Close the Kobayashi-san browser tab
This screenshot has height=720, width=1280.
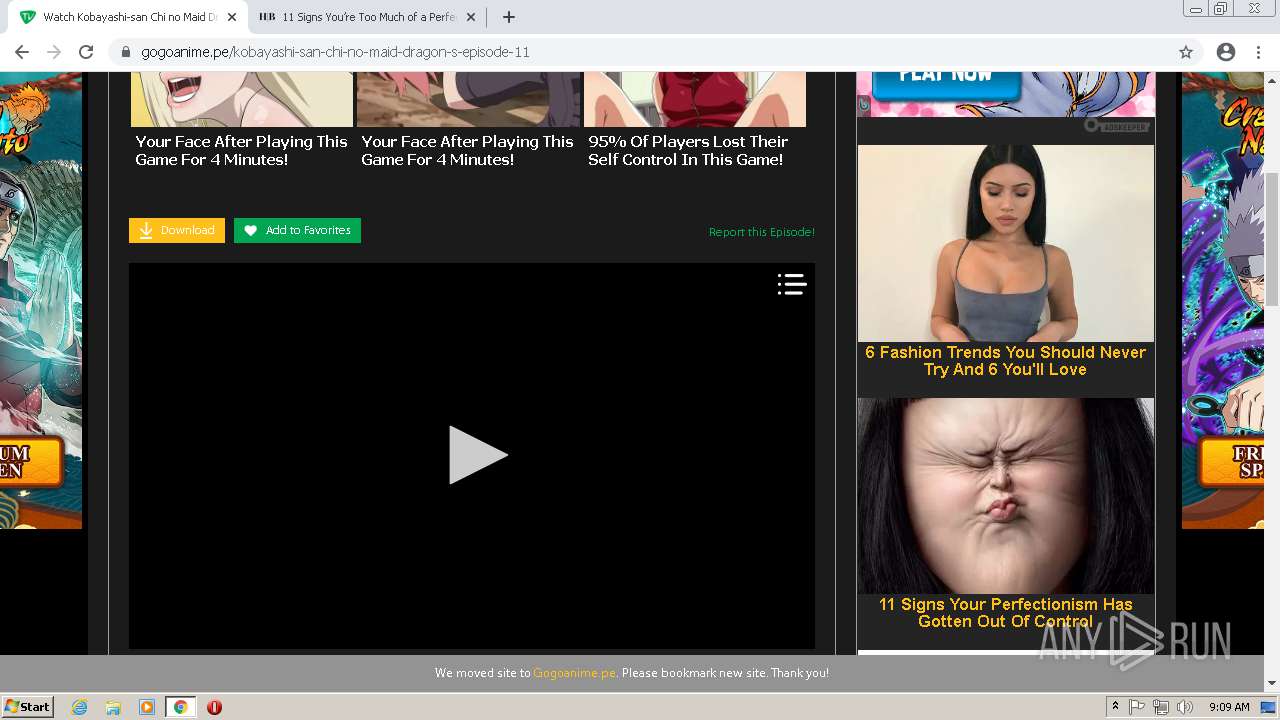click(x=231, y=17)
